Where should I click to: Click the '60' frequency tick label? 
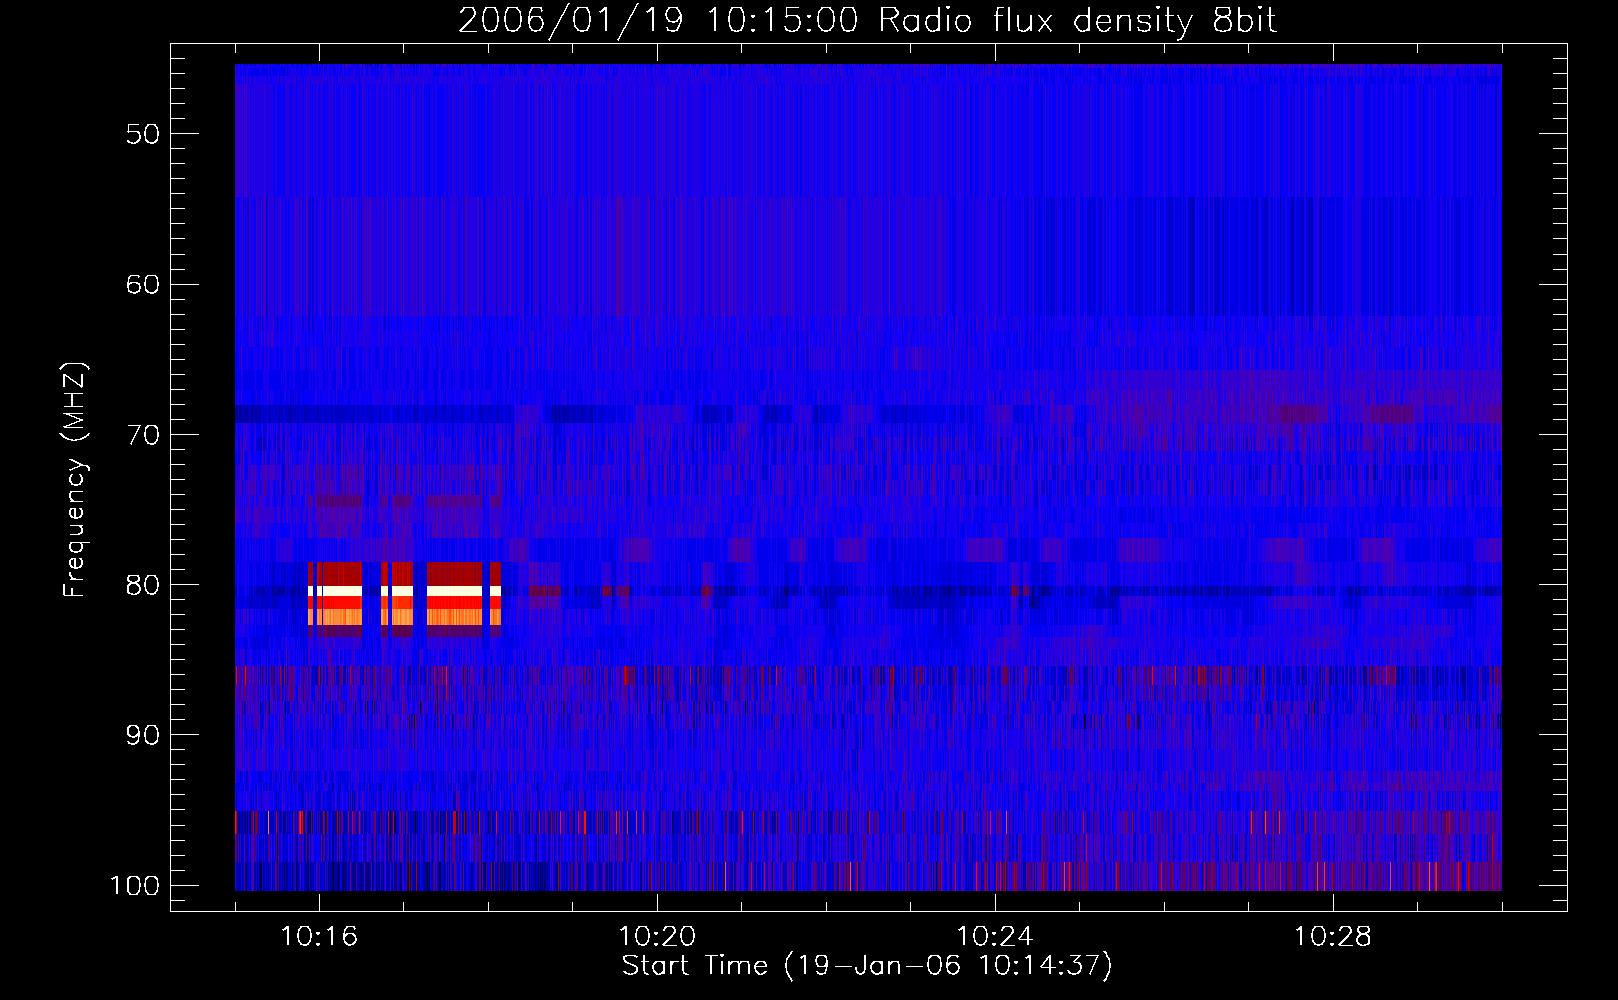(x=143, y=284)
